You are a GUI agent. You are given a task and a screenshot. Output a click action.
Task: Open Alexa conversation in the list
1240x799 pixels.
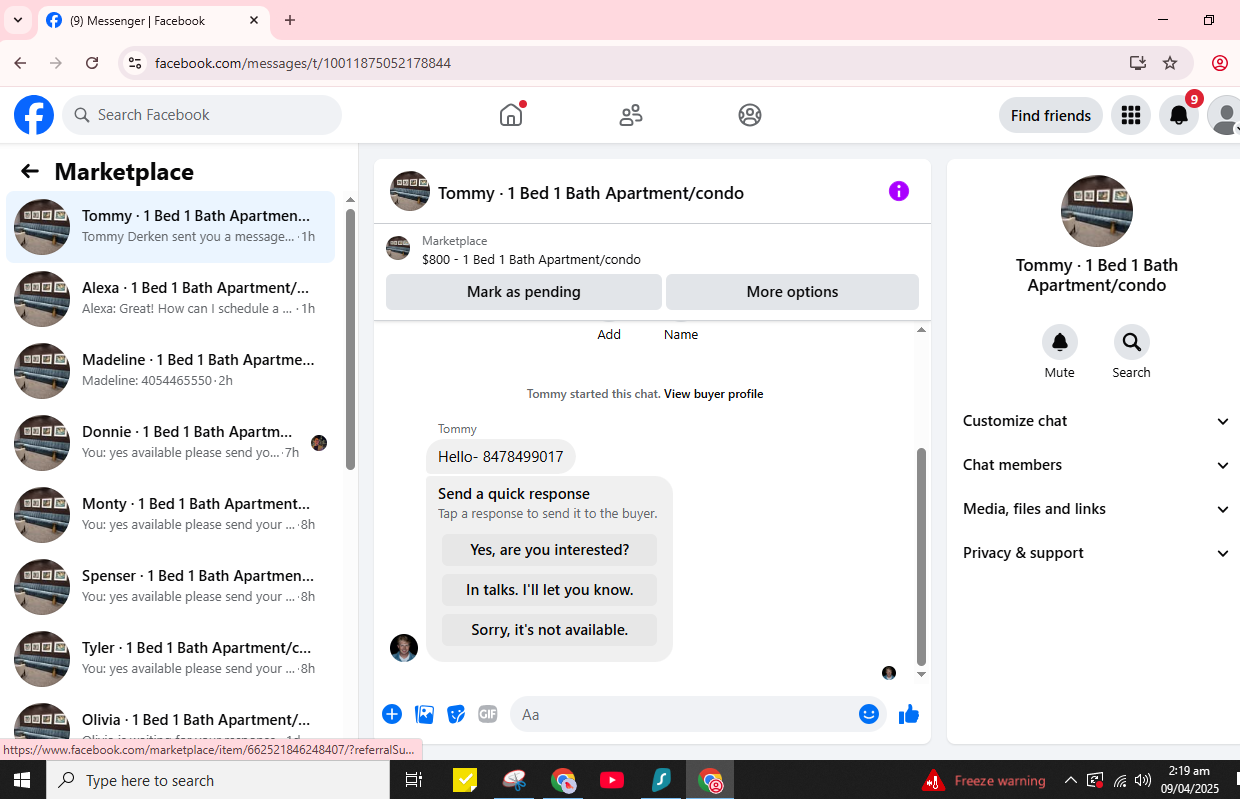[171, 299]
